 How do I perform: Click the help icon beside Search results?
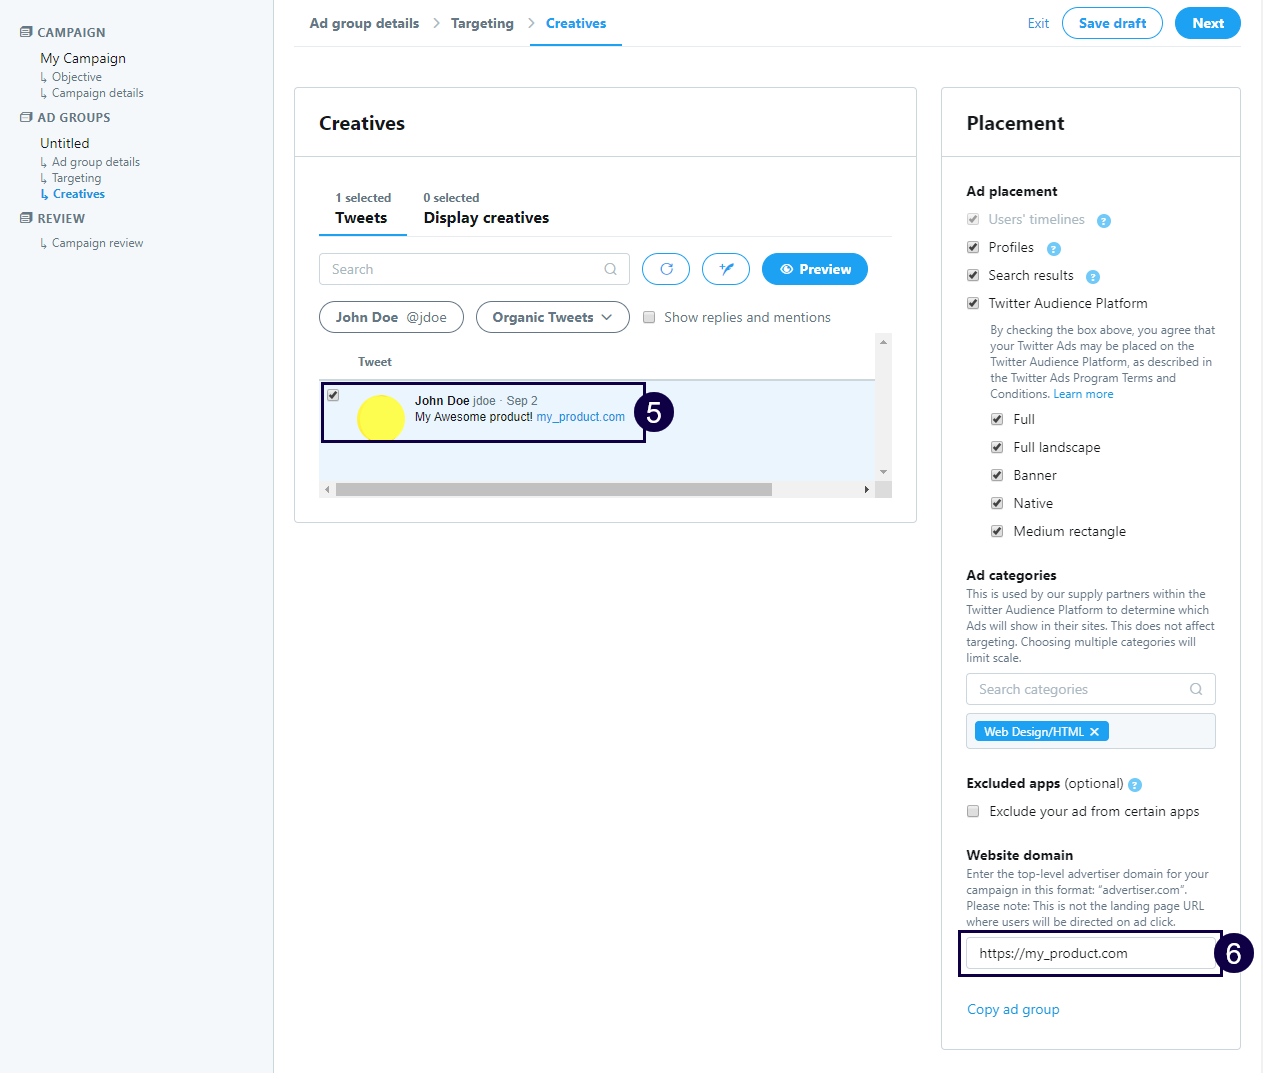click(x=1092, y=277)
